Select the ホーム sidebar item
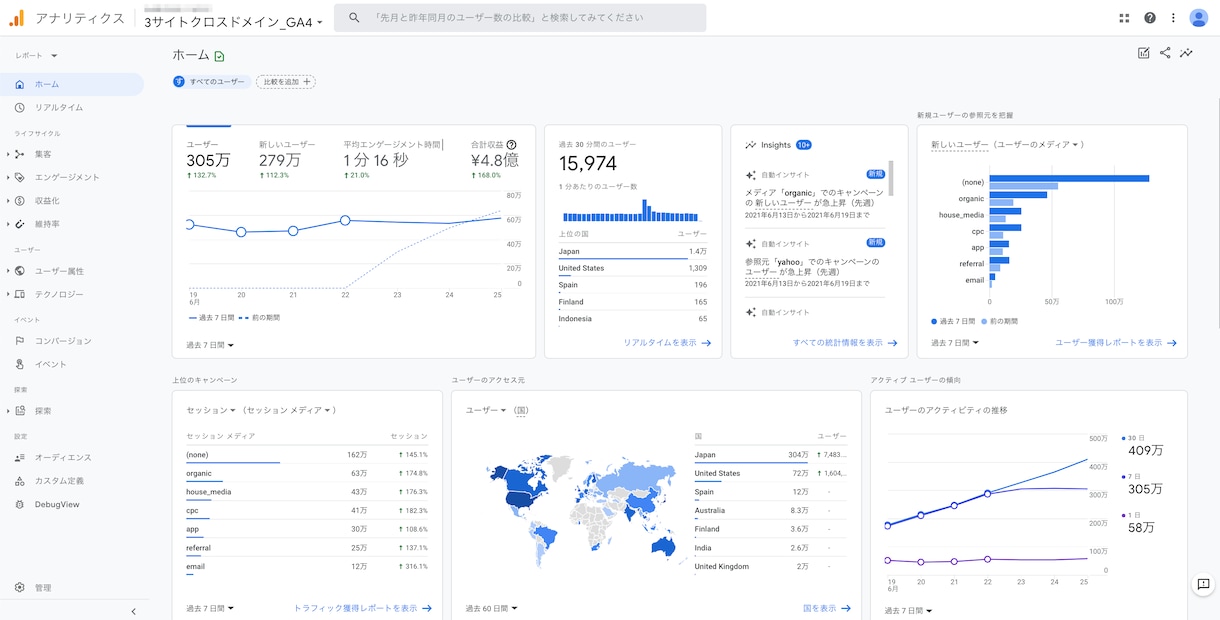1220x620 pixels. coord(72,84)
